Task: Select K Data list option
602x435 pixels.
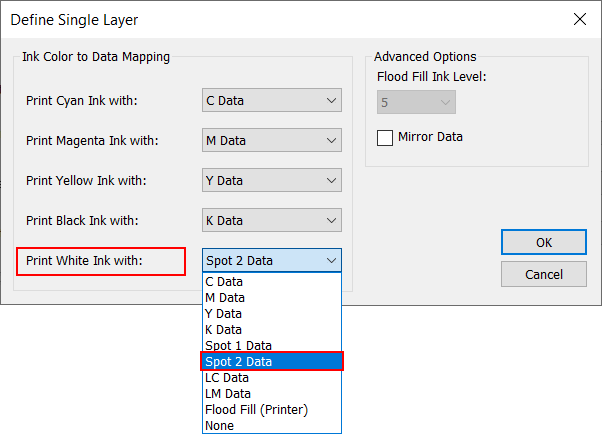Action: pos(271,329)
